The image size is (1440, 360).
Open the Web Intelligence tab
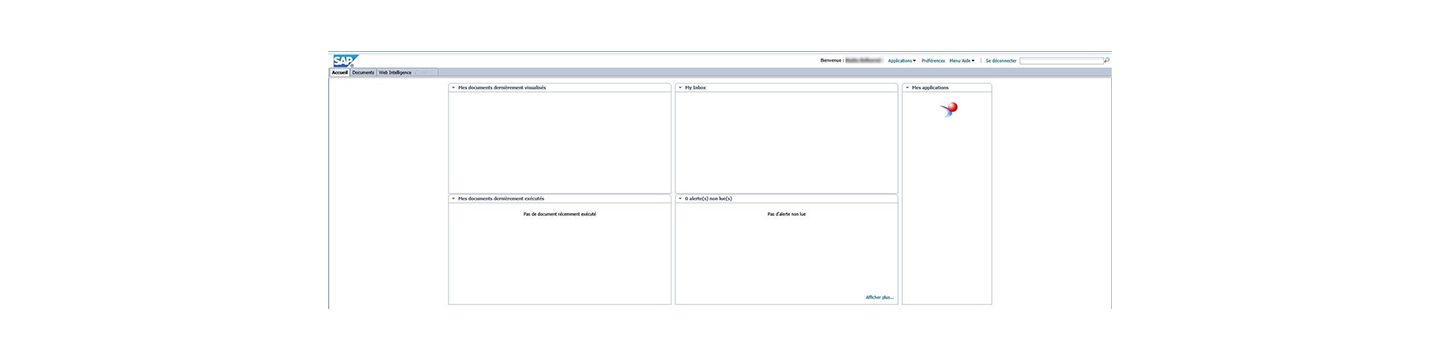pos(395,73)
